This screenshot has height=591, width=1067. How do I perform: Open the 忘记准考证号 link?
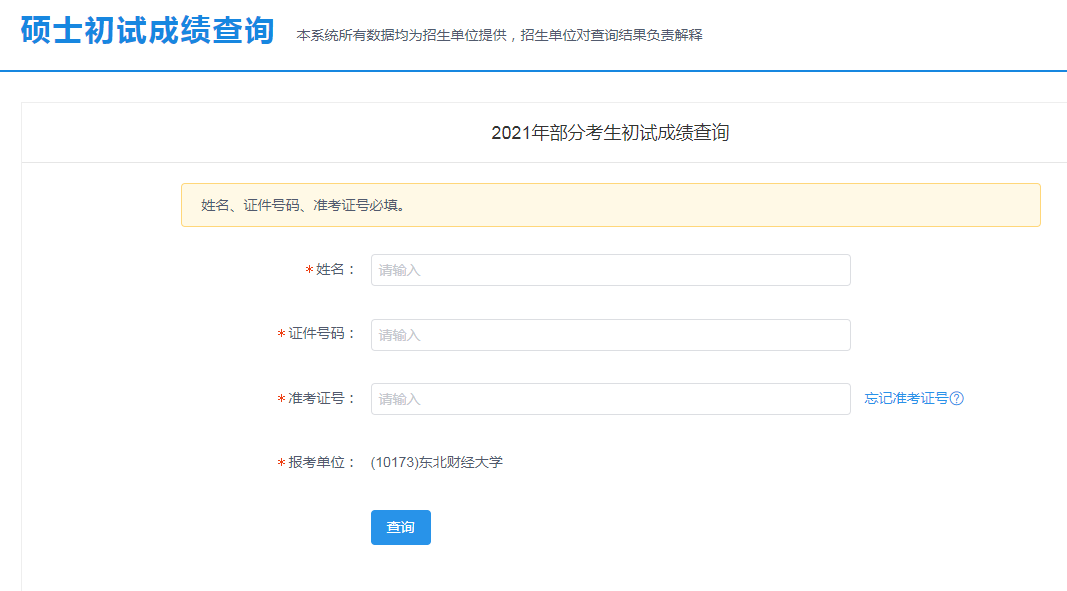click(906, 398)
